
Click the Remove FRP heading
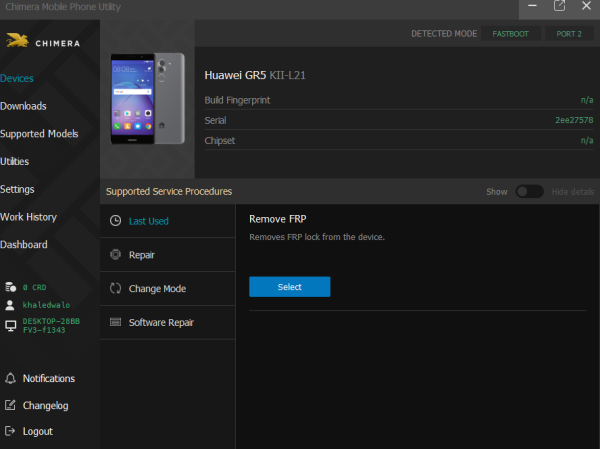pos(278,219)
